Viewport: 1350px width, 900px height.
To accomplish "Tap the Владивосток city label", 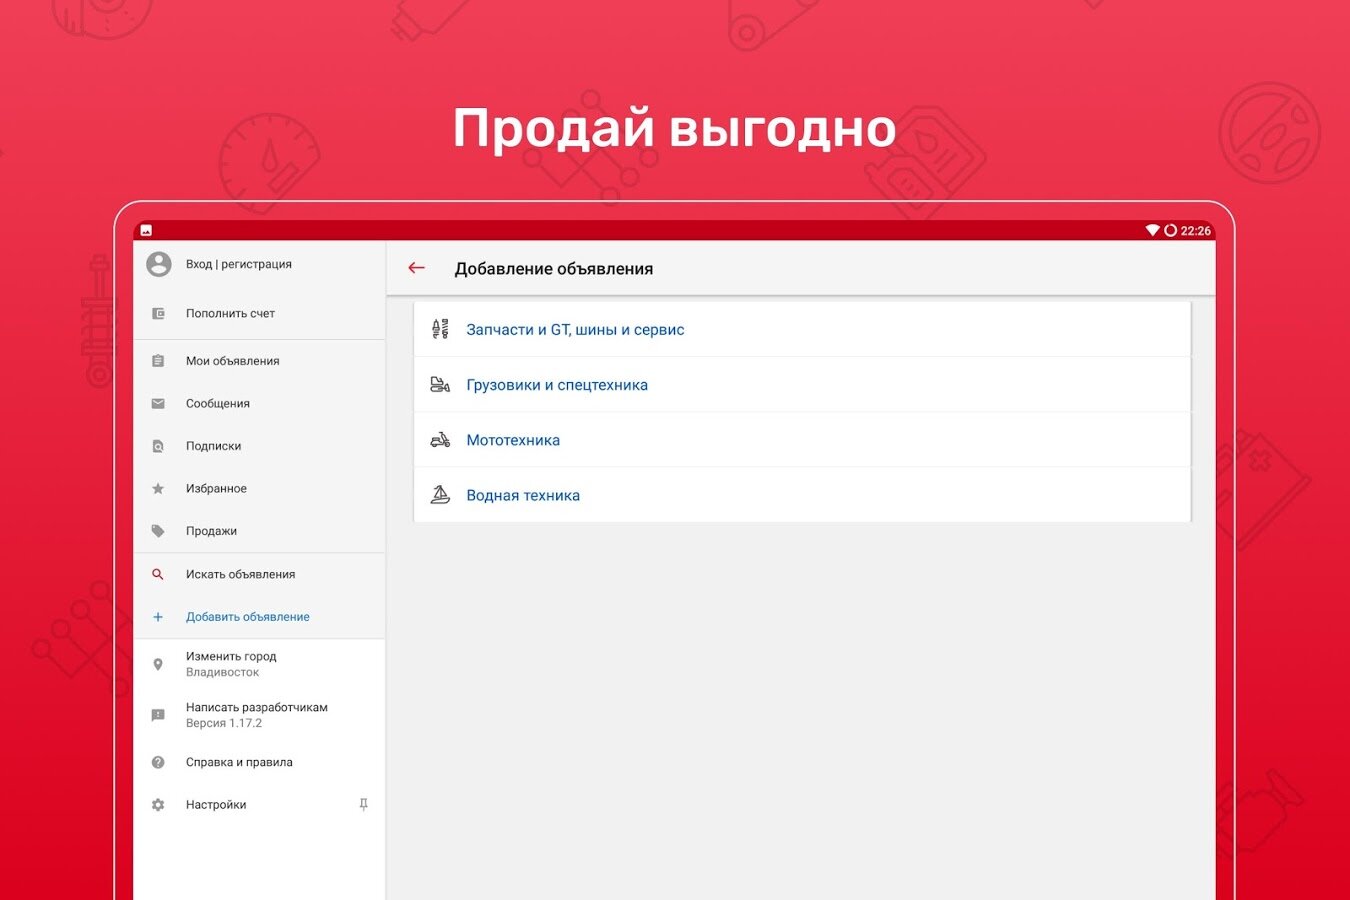I will pos(222,672).
